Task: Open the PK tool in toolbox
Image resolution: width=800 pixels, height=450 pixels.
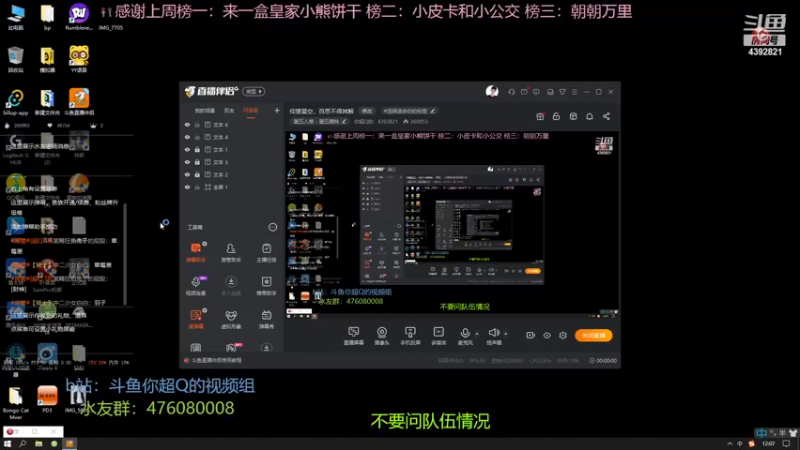Action: click(231, 348)
